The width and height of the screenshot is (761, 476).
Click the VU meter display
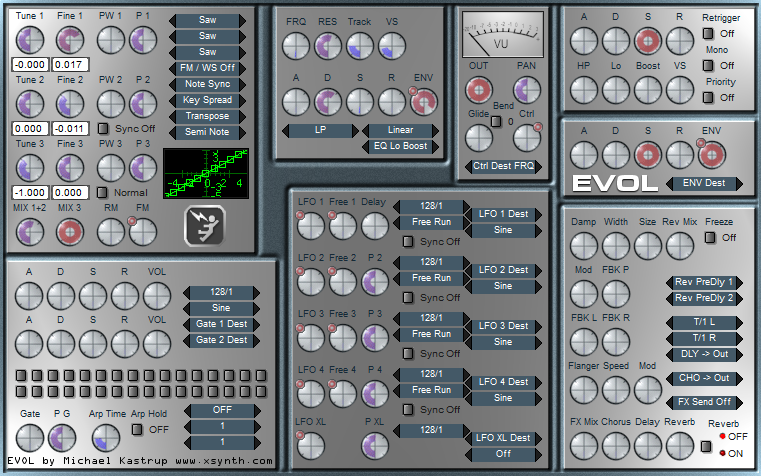click(502, 34)
